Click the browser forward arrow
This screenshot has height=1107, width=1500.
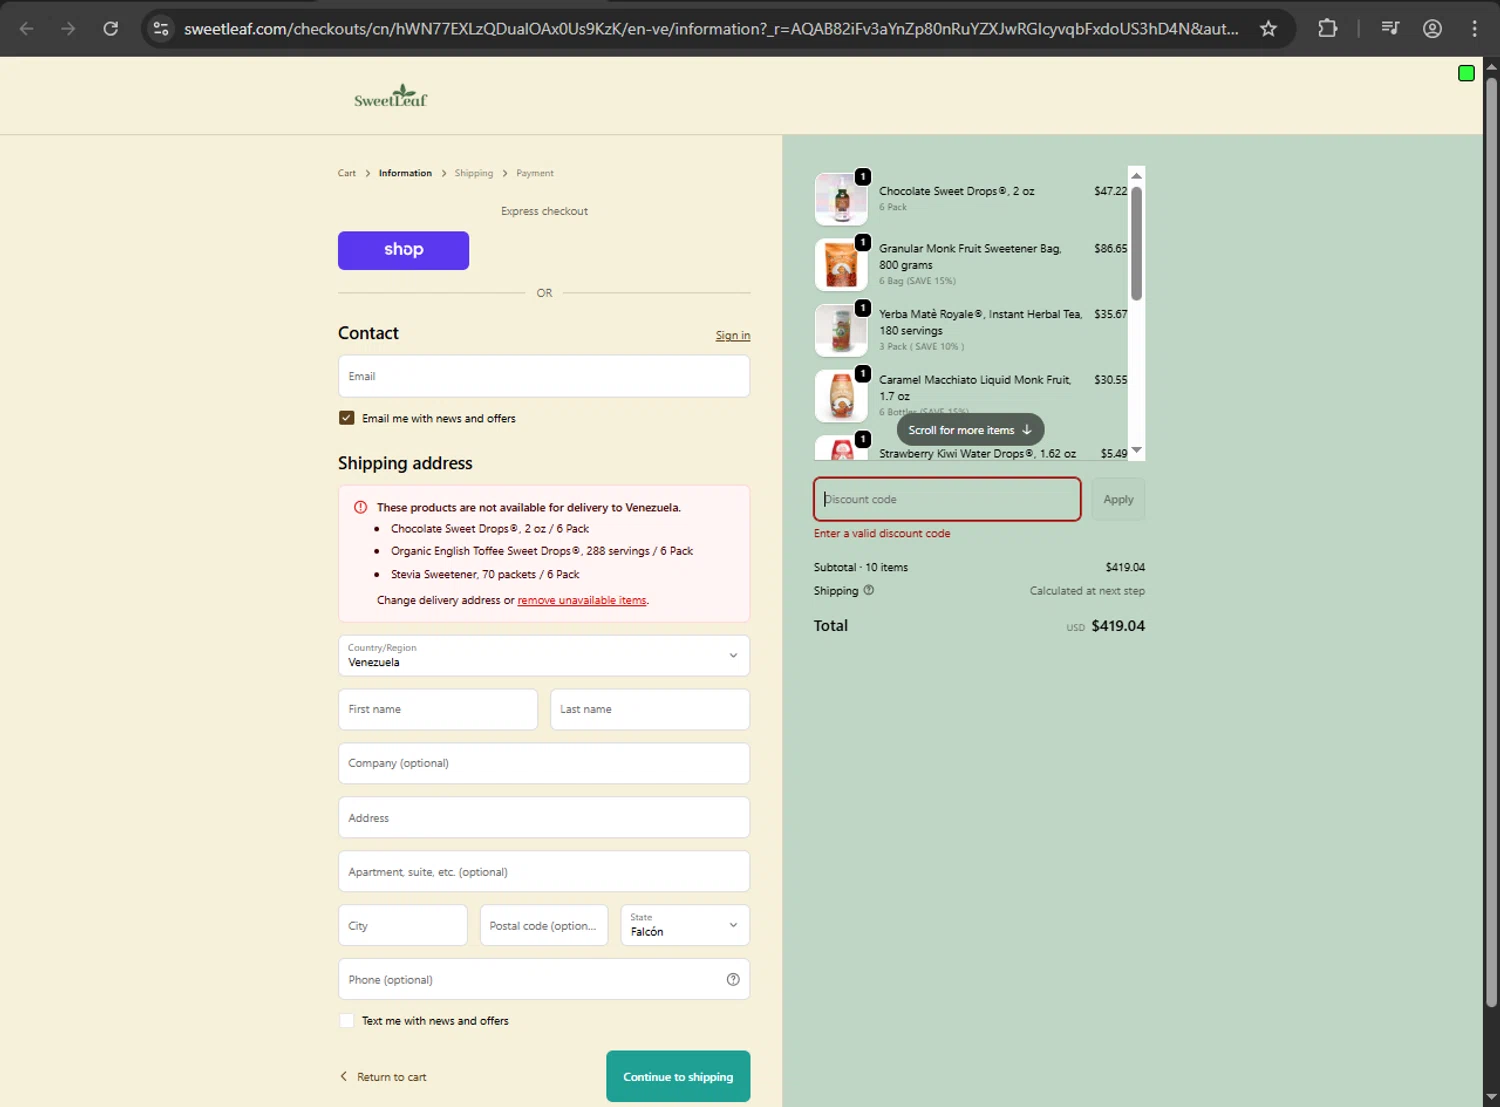pos(68,28)
